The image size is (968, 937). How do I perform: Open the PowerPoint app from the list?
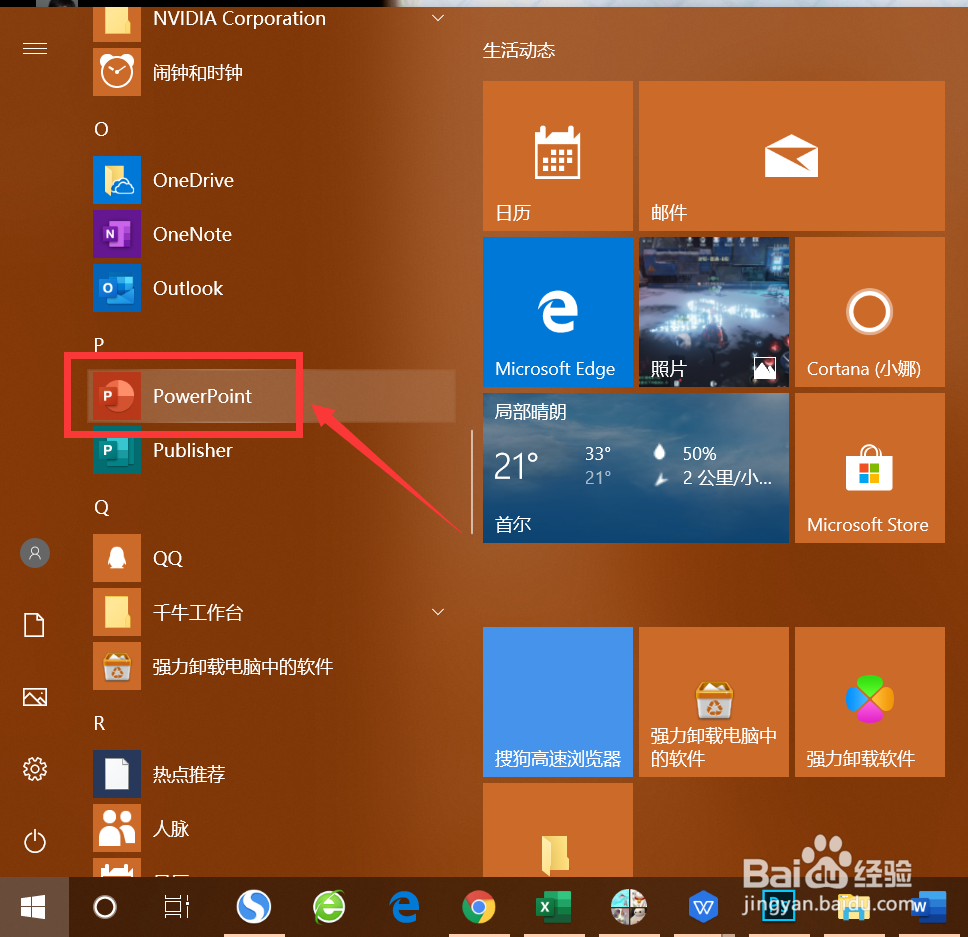pos(272,396)
